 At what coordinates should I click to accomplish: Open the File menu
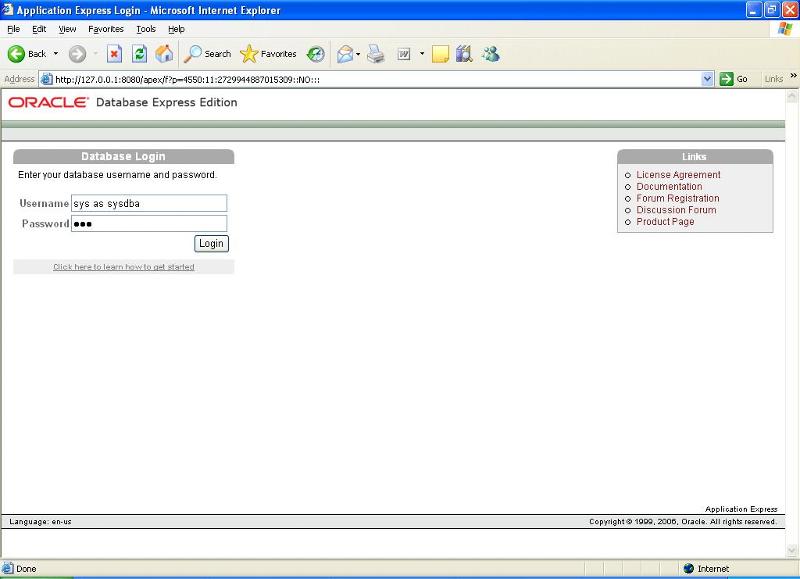(x=14, y=29)
